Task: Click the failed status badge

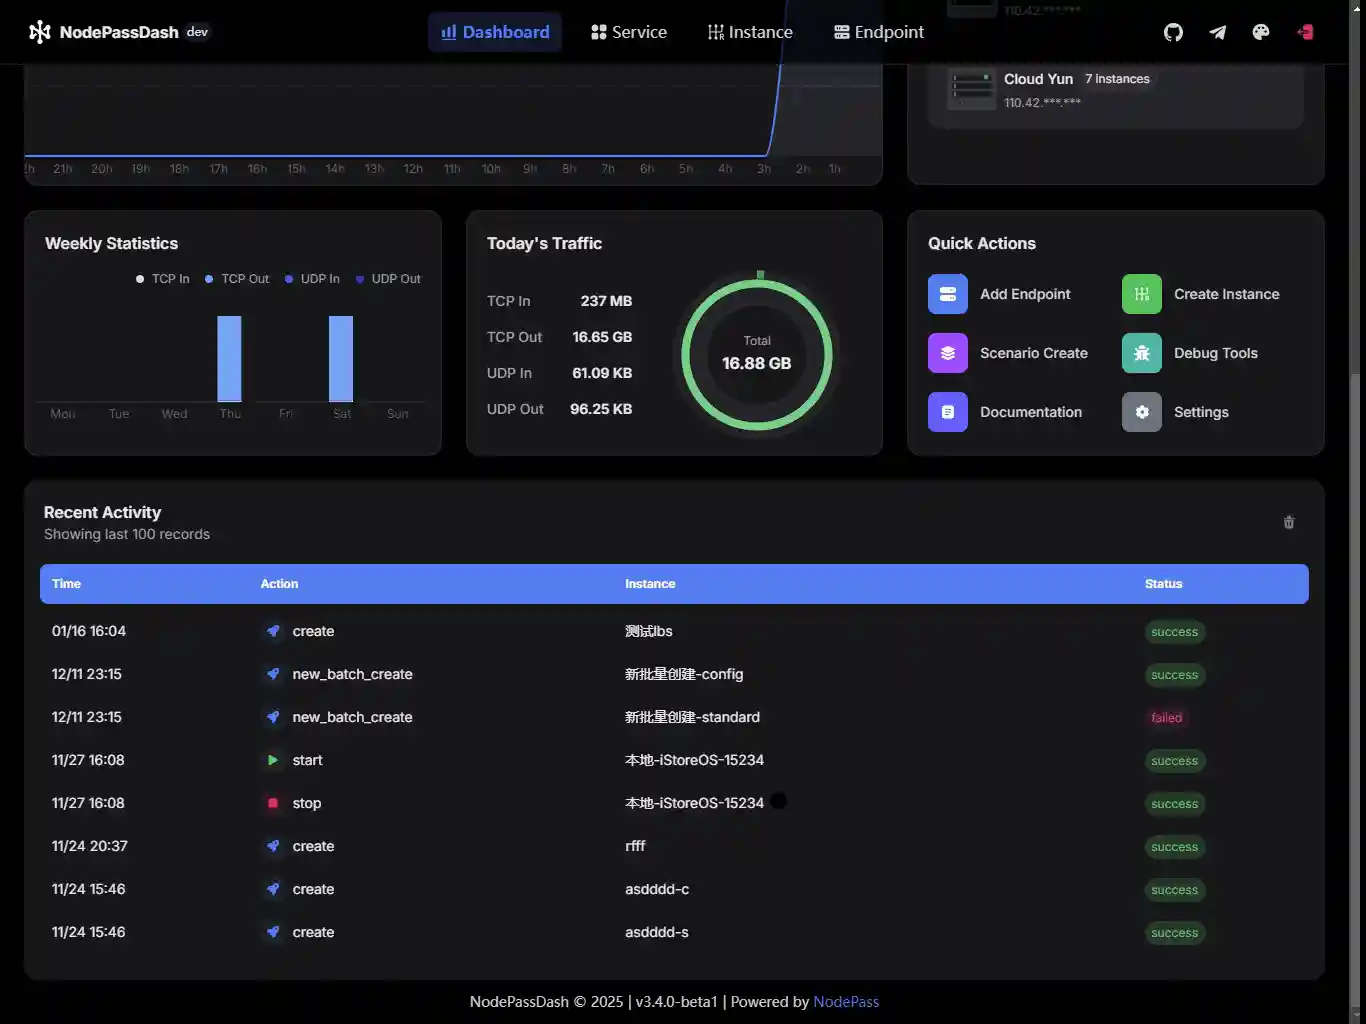Action: click(x=1166, y=717)
